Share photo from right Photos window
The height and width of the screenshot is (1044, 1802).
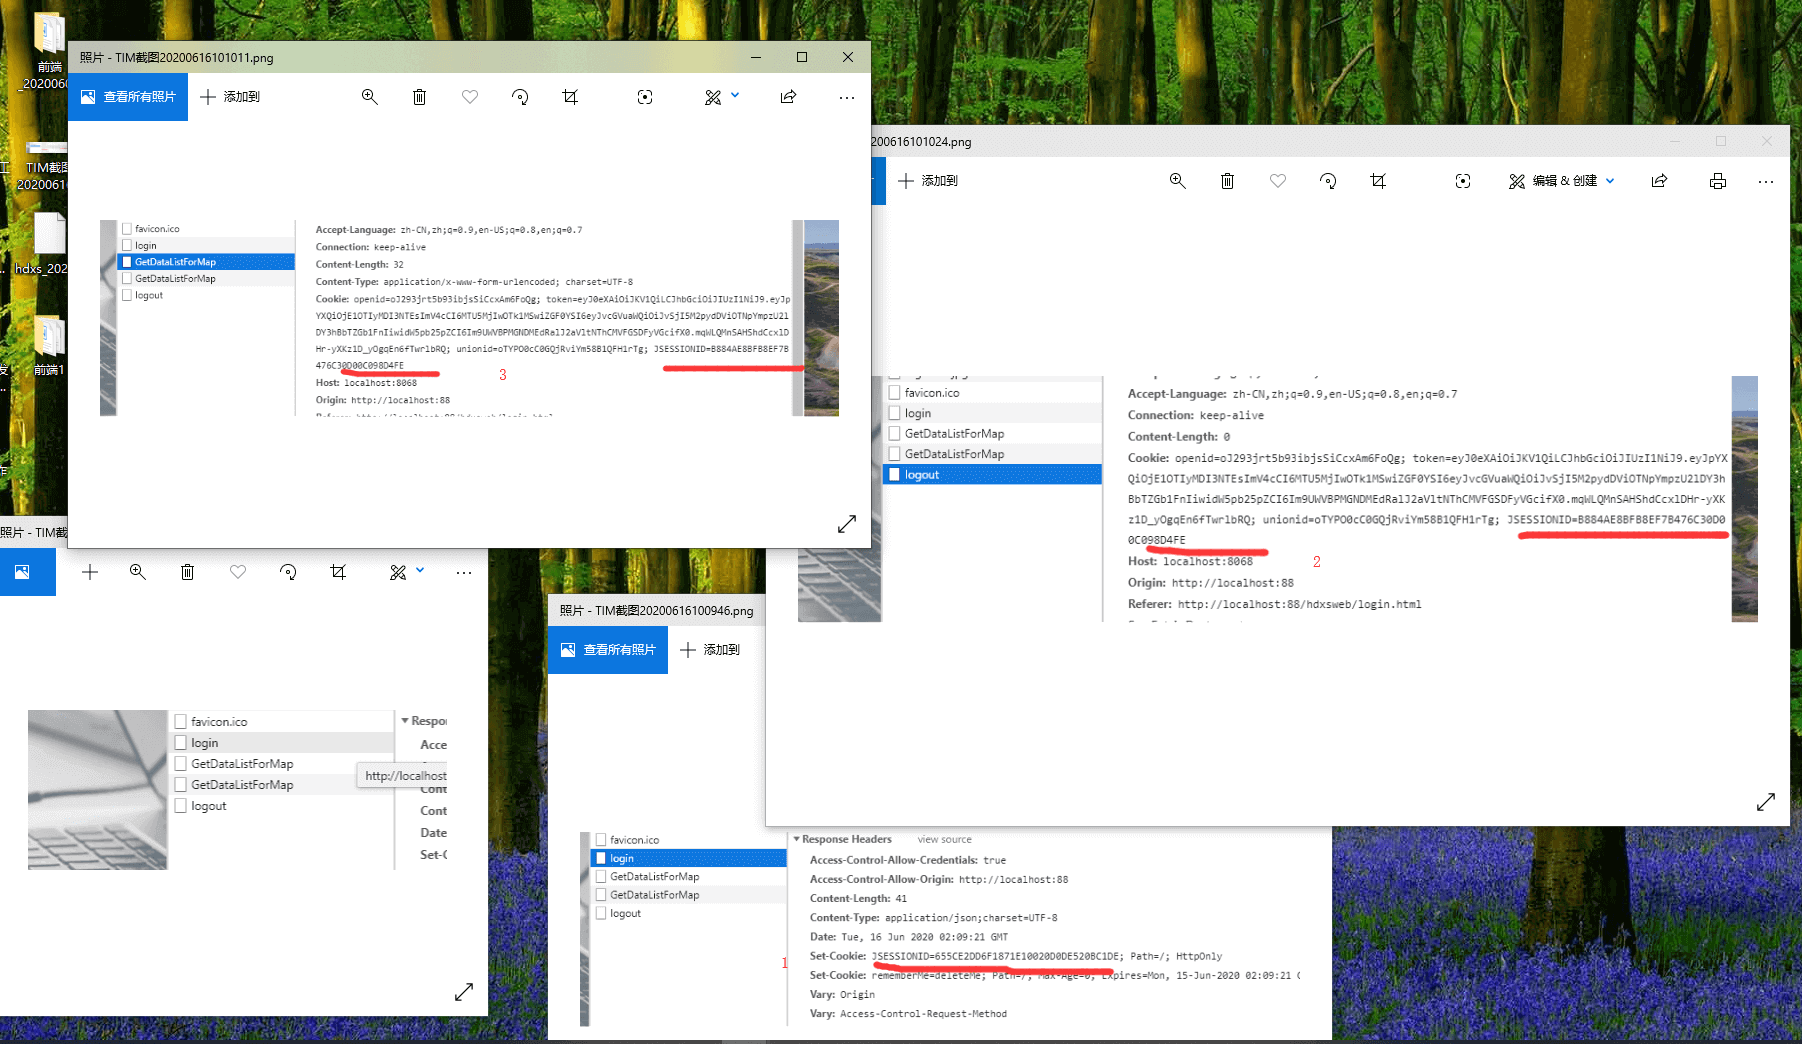(x=1660, y=181)
